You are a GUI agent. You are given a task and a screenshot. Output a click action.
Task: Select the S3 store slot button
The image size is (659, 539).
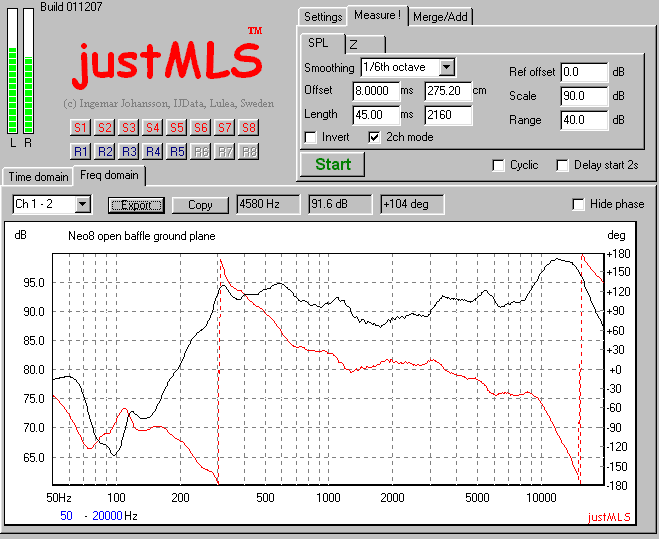pos(128,127)
